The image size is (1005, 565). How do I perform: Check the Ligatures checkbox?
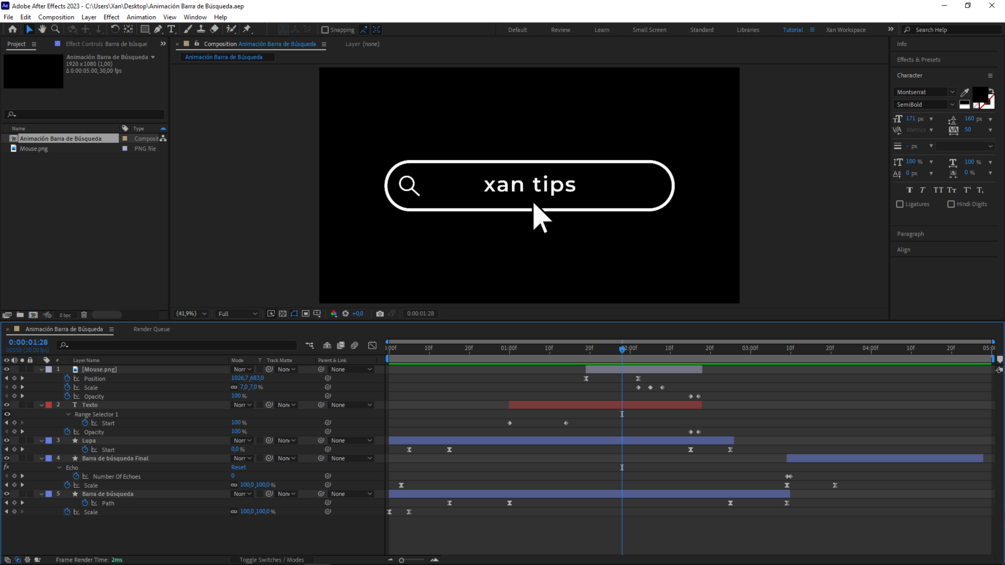coord(900,204)
